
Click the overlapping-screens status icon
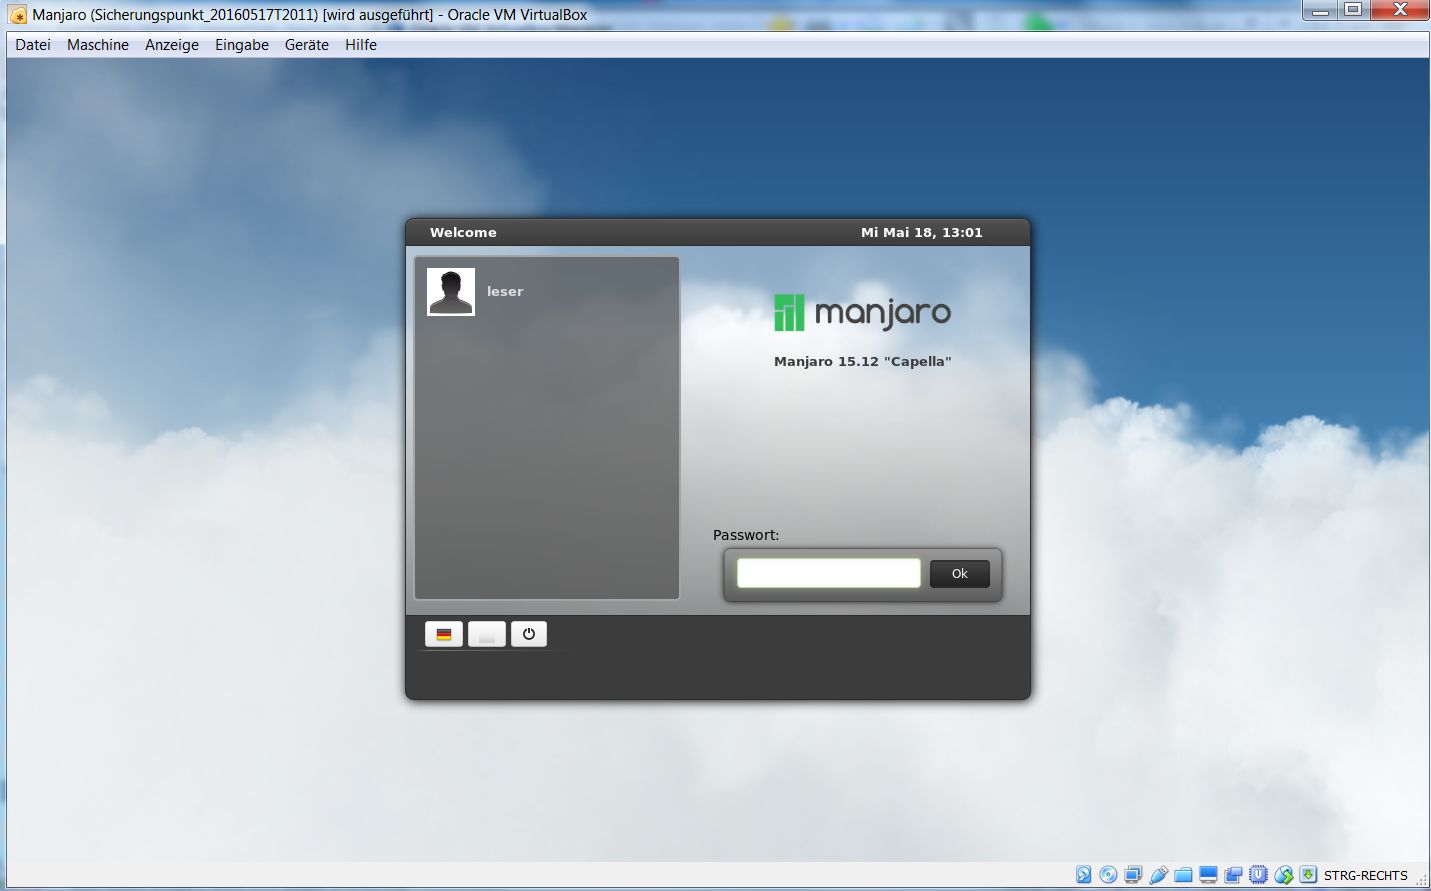point(1233,875)
